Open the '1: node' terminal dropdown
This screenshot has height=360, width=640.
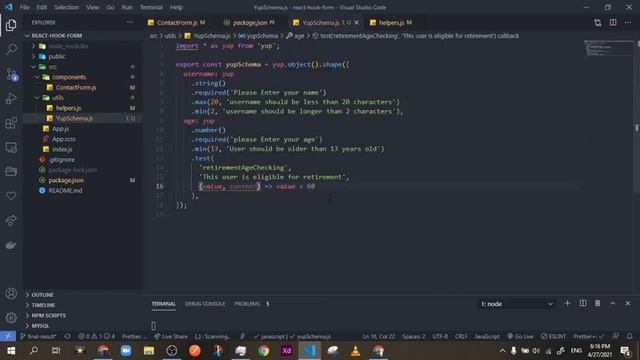tap(516, 304)
